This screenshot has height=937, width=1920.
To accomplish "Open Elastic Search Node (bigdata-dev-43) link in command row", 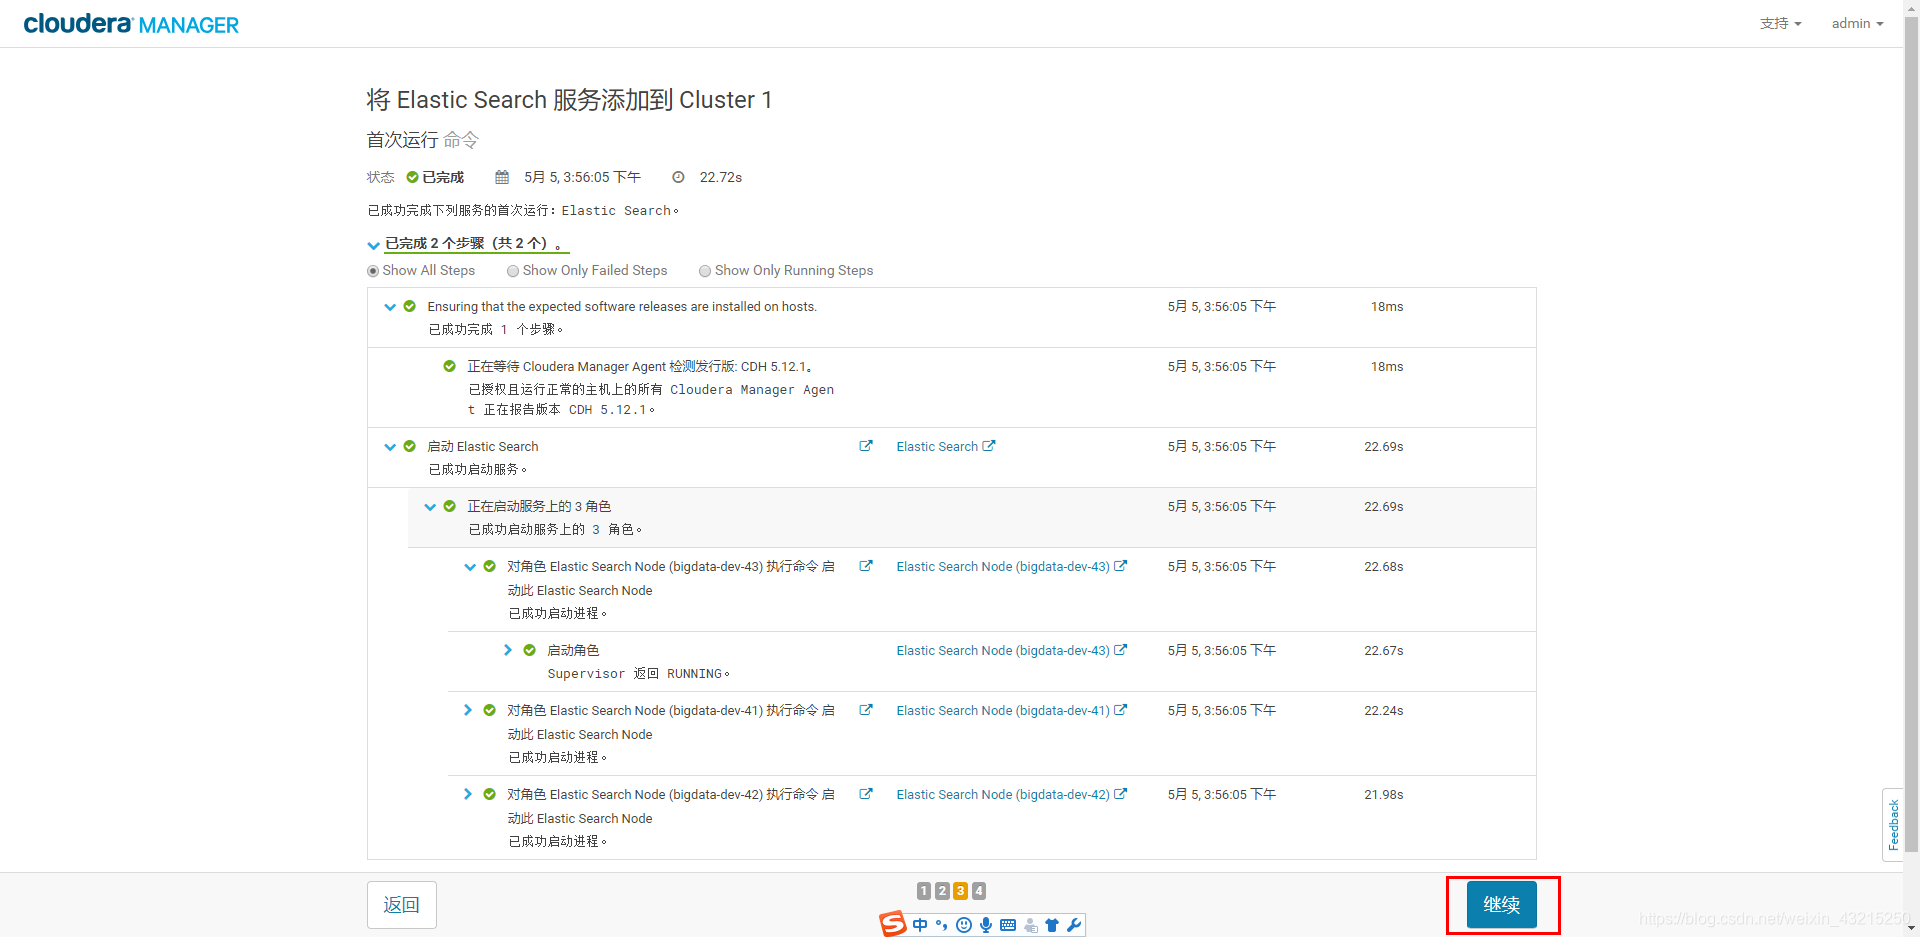I will point(1003,567).
